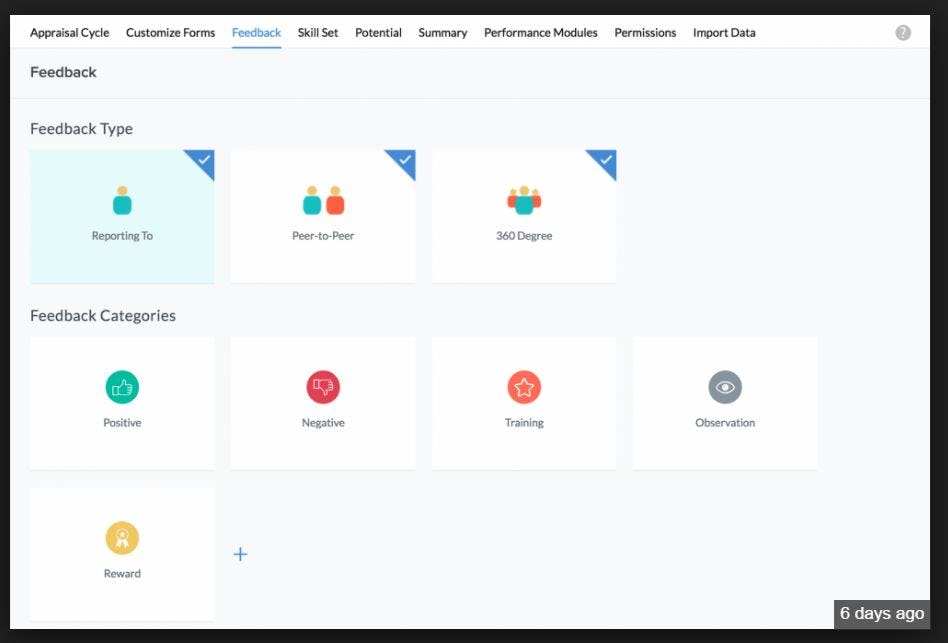The height and width of the screenshot is (643, 948).
Task: Click the Feedback Type section heading
Action: click(82, 129)
